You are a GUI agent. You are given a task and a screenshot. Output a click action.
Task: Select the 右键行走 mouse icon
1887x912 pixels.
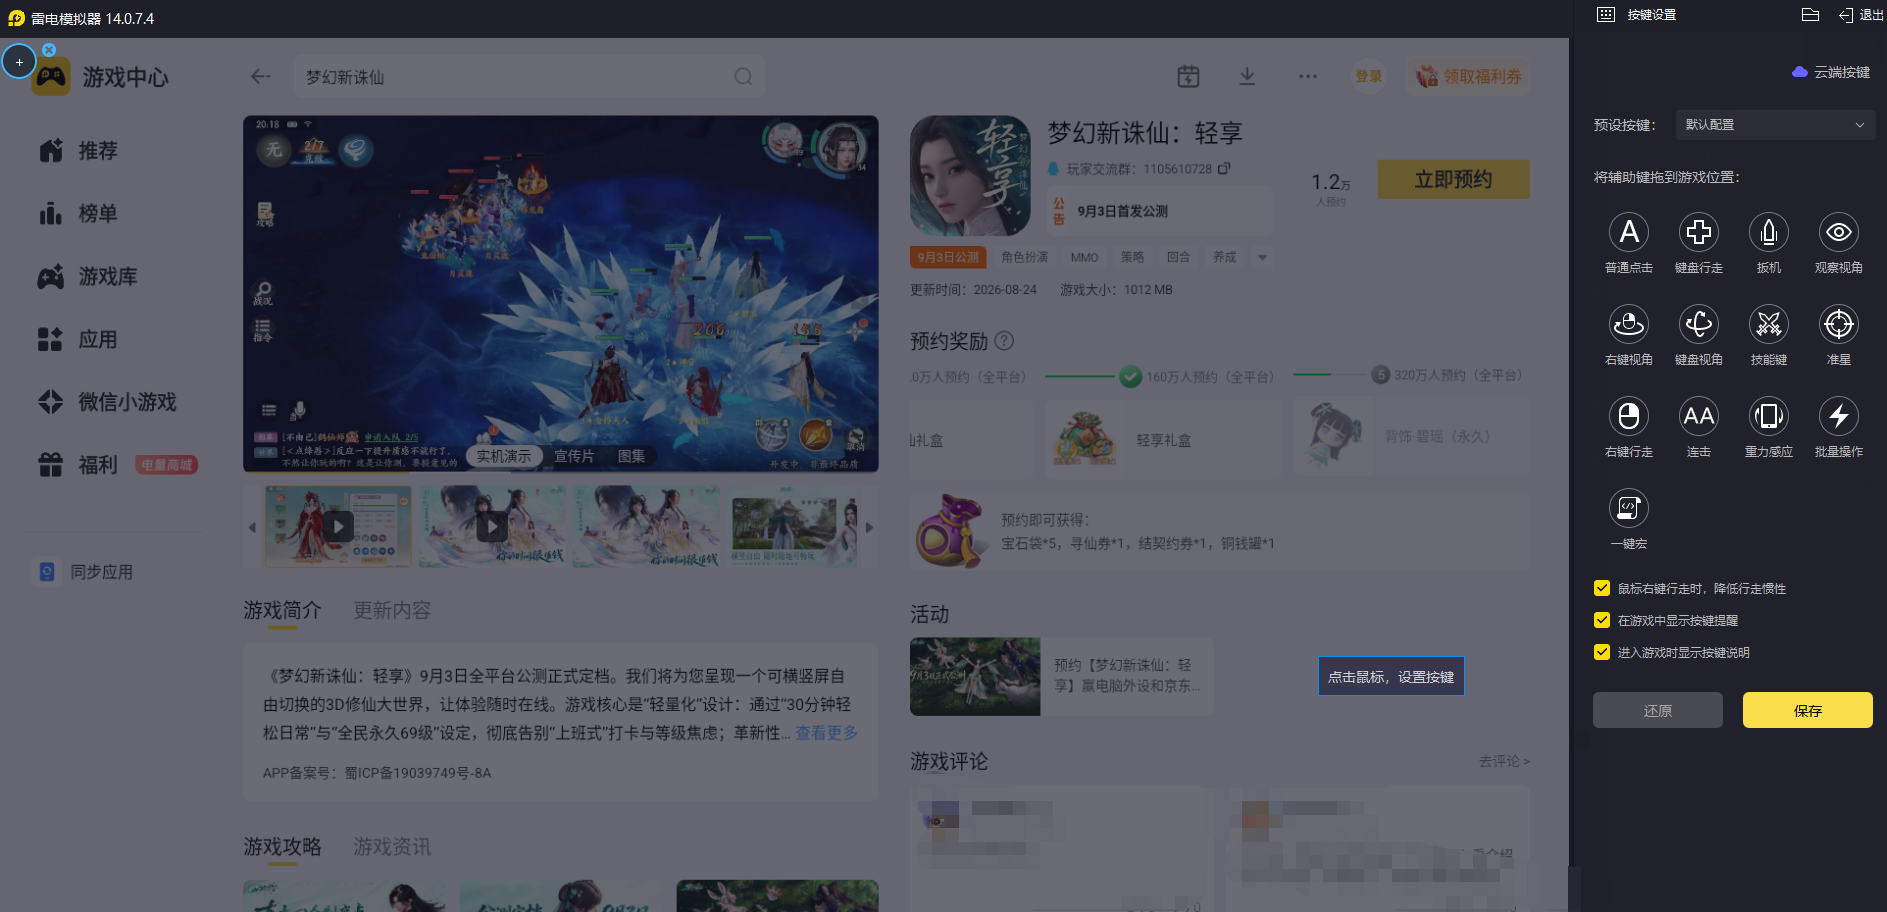click(1629, 416)
